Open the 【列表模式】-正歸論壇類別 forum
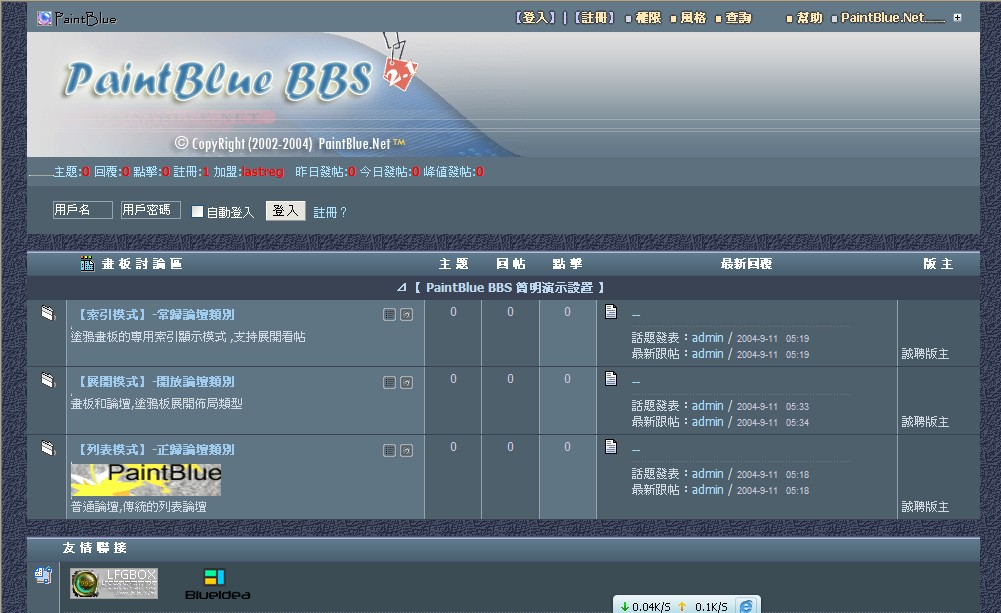Screen dimensions: 1001x613 [x=154, y=450]
